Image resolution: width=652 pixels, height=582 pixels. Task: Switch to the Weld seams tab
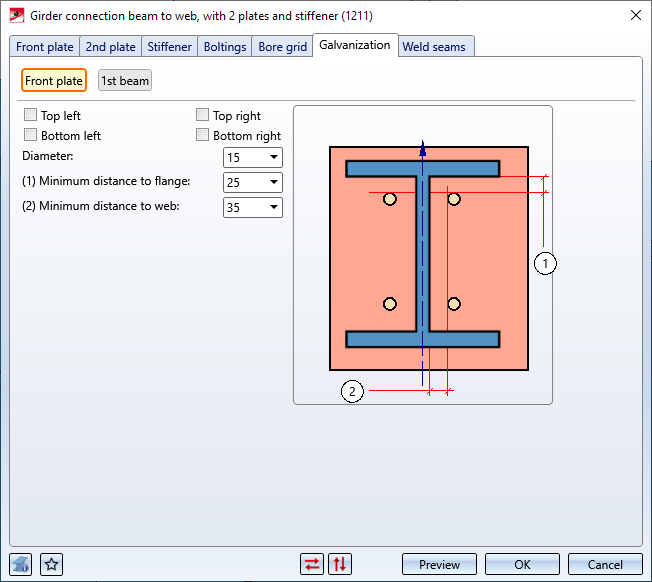pos(434,47)
